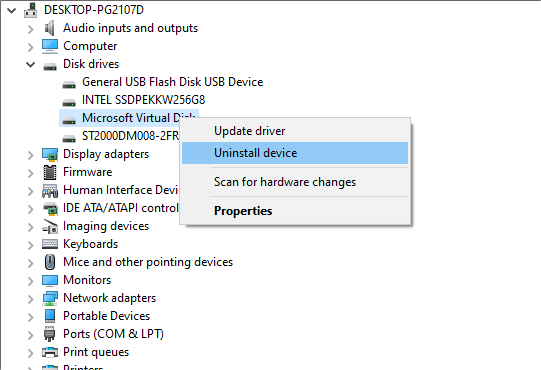The height and width of the screenshot is (370, 541).
Task: Click the Firmware chip icon
Action: tap(50, 172)
